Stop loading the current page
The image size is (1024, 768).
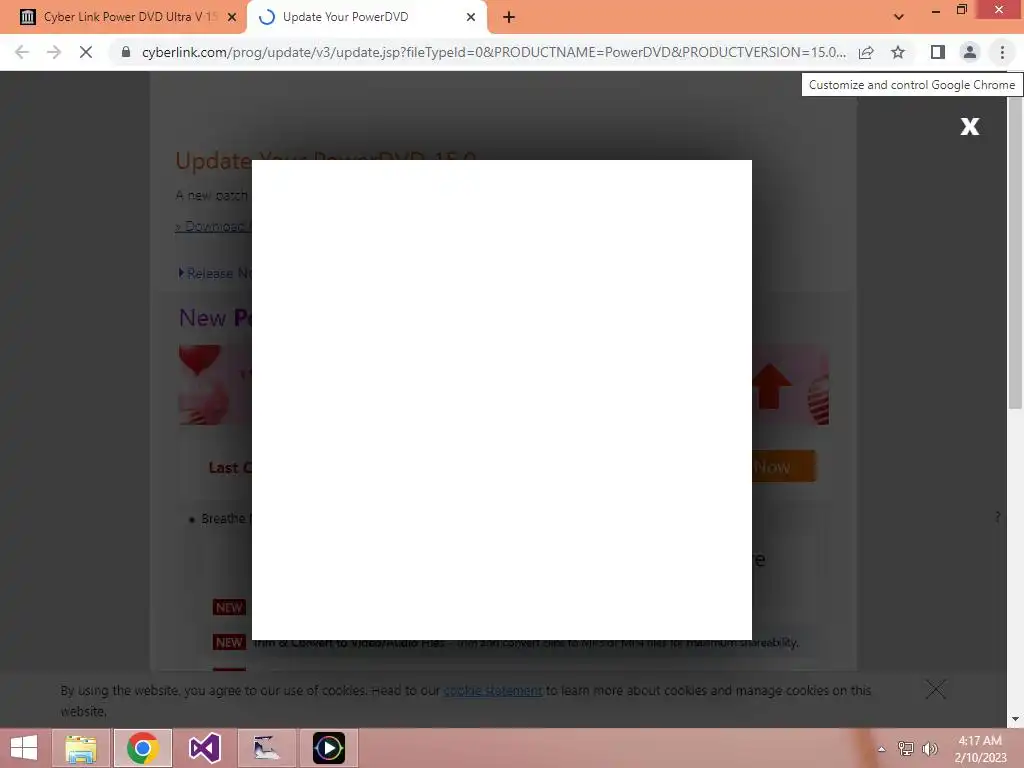click(x=86, y=52)
